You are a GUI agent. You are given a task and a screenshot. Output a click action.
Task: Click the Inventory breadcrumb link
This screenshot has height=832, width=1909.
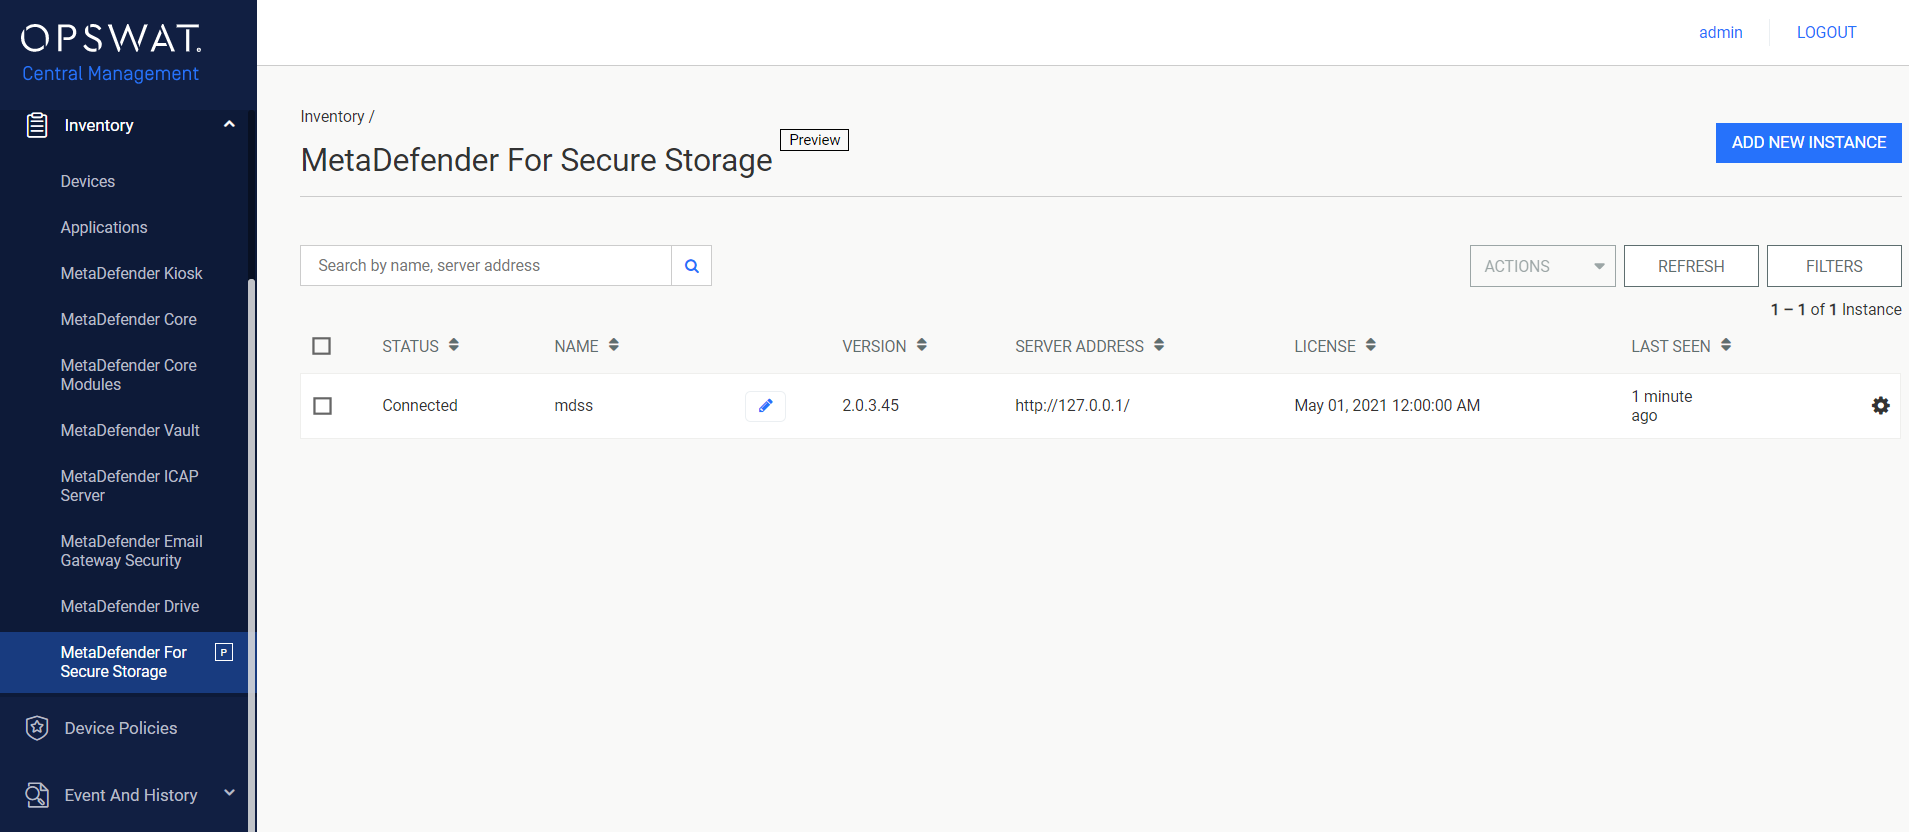coord(332,117)
